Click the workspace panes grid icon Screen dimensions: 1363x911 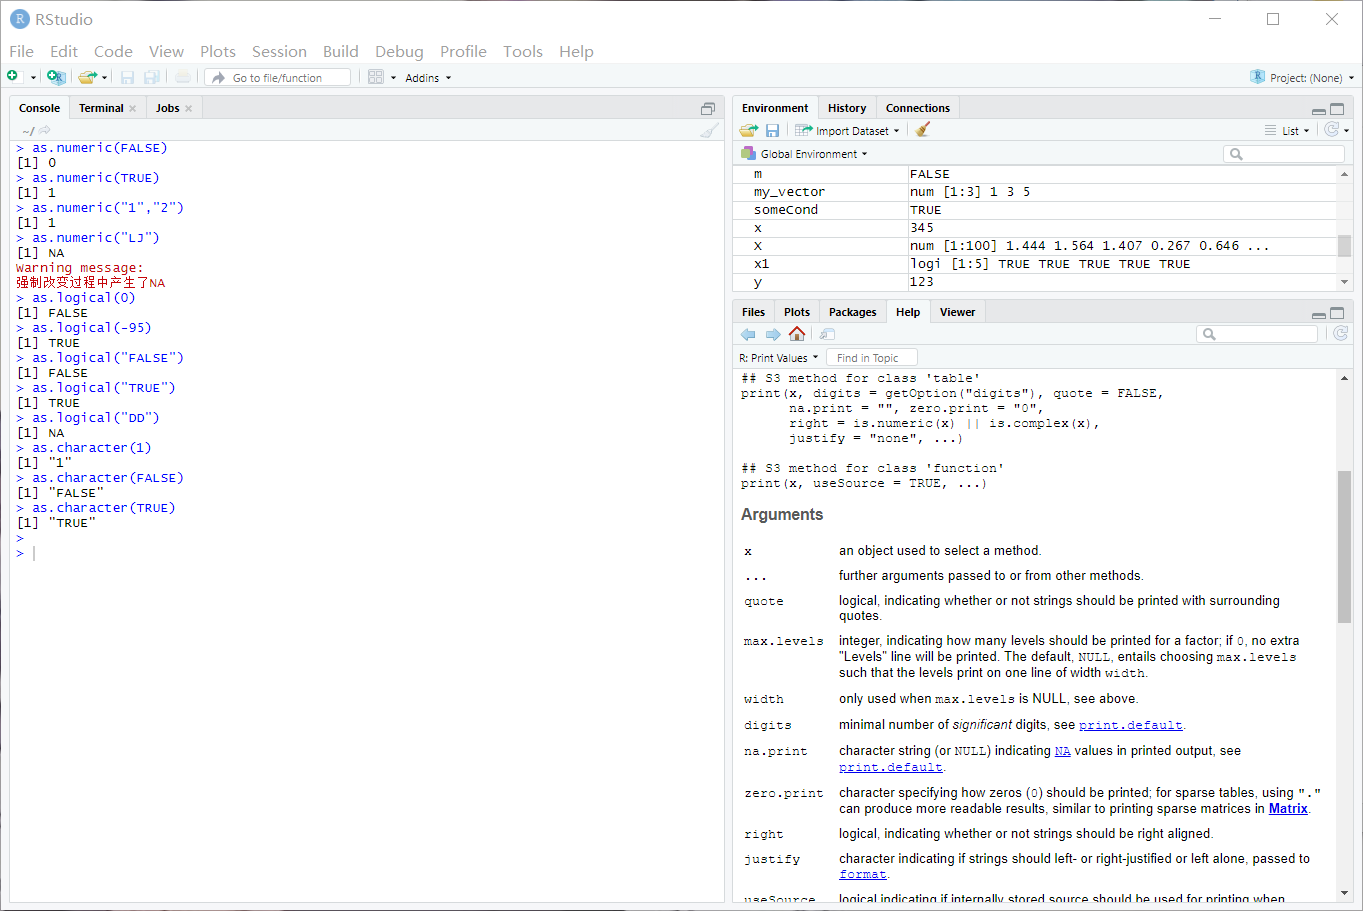[x=376, y=77]
